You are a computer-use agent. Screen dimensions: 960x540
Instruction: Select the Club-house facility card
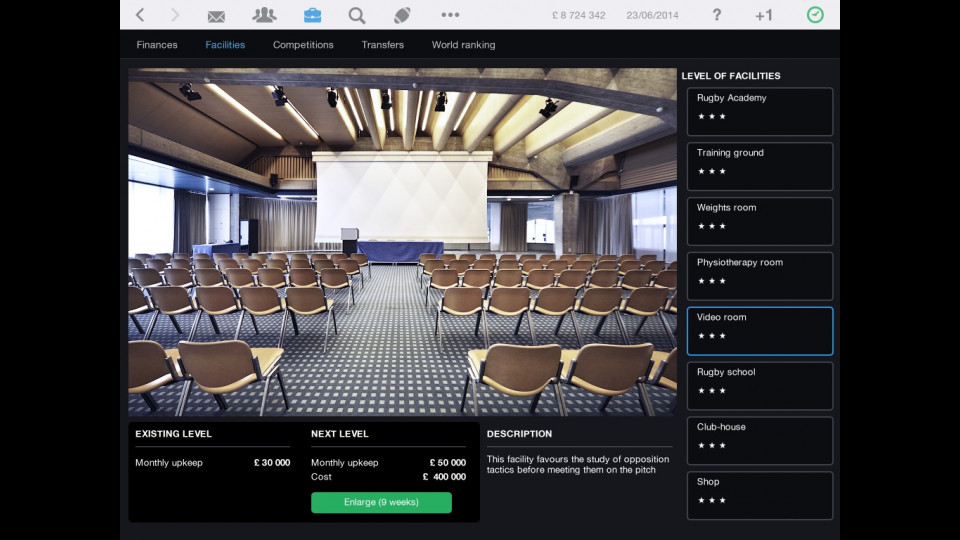coord(759,440)
